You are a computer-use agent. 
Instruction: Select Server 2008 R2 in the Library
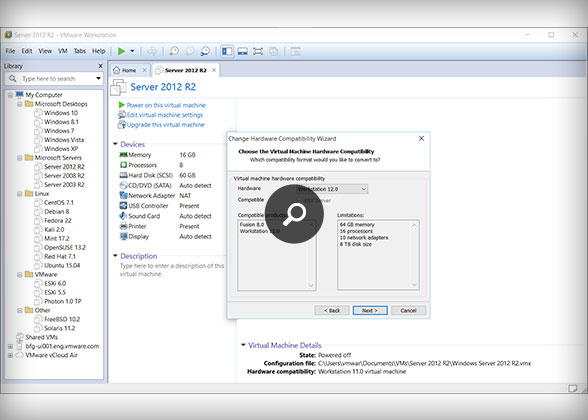(x=64, y=176)
